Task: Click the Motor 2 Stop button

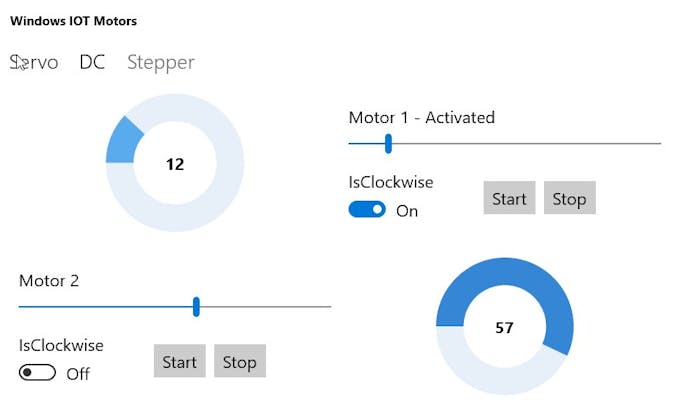Action: click(x=240, y=361)
